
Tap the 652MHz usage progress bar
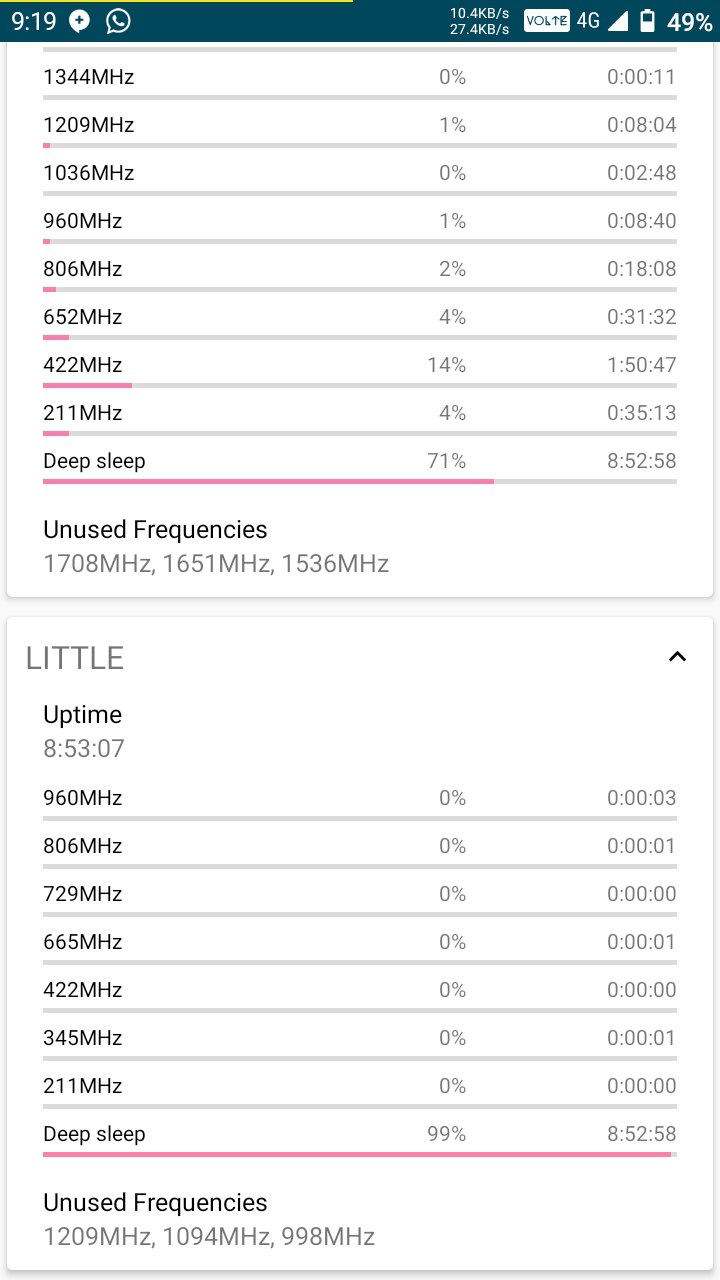click(x=360, y=337)
